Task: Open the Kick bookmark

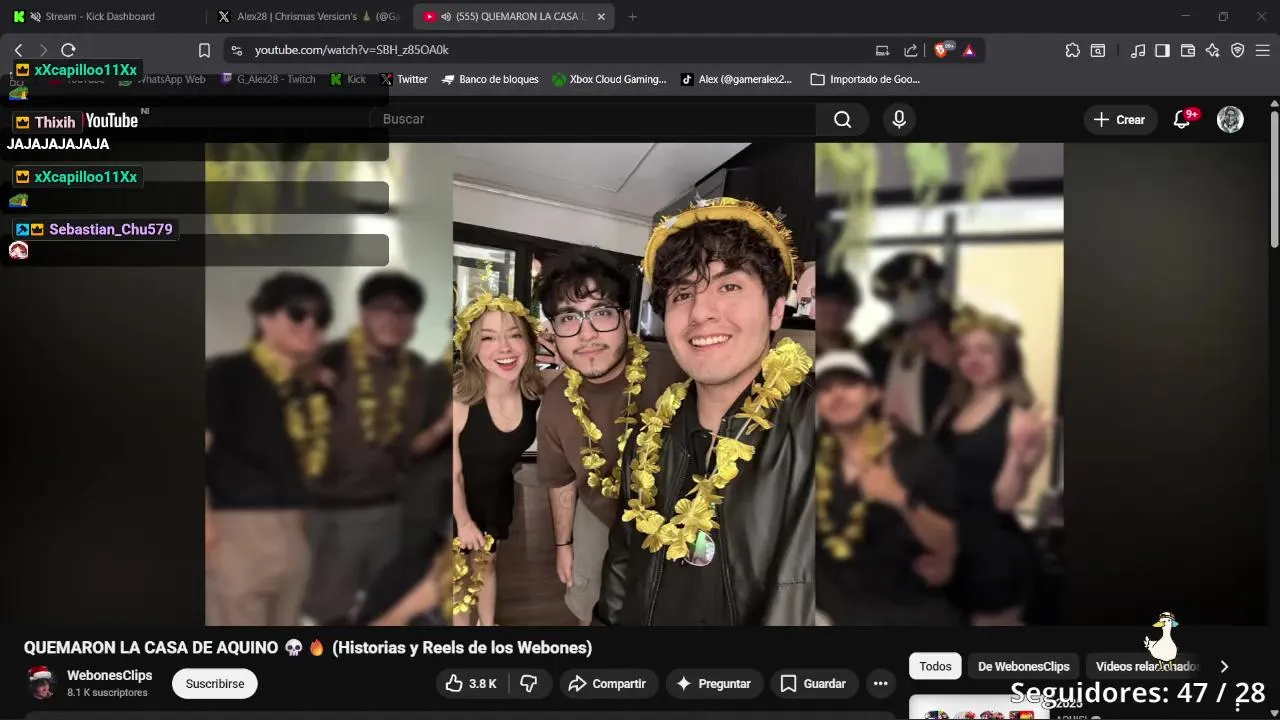Action: [x=348, y=79]
